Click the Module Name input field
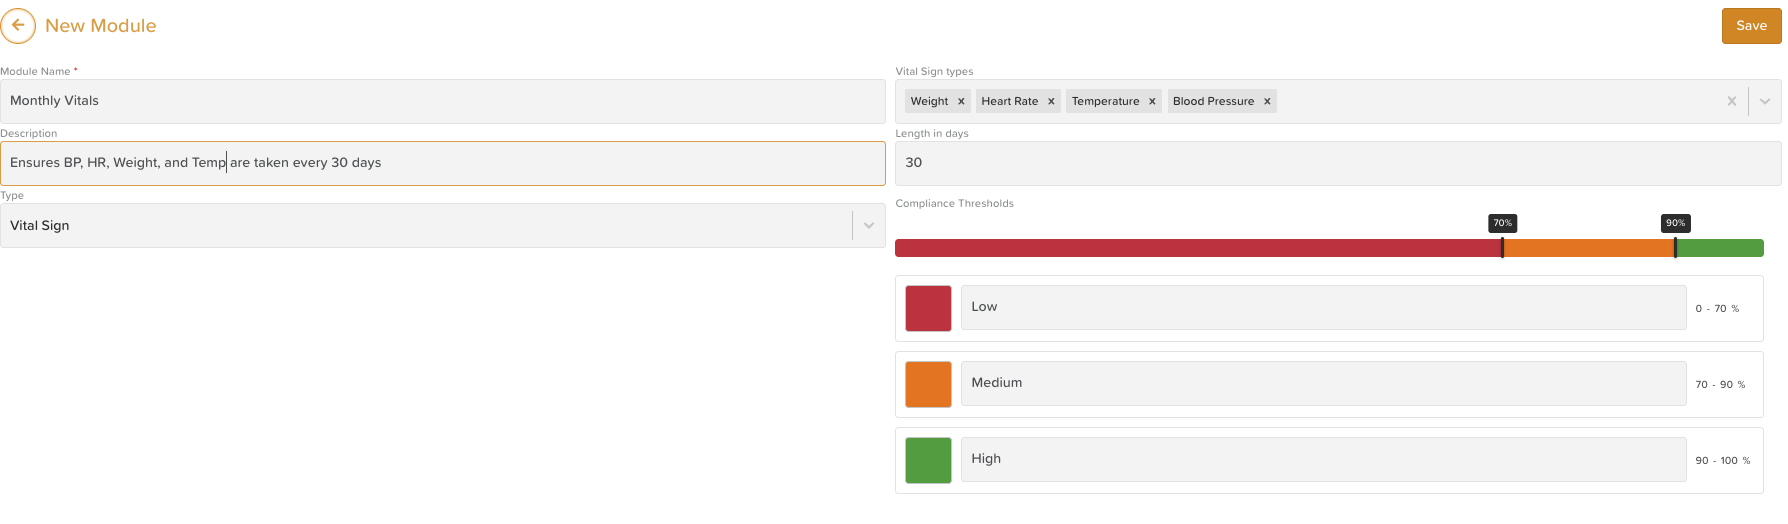Image resolution: width=1788 pixels, height=524 pixels. click(x=442, y=101)
